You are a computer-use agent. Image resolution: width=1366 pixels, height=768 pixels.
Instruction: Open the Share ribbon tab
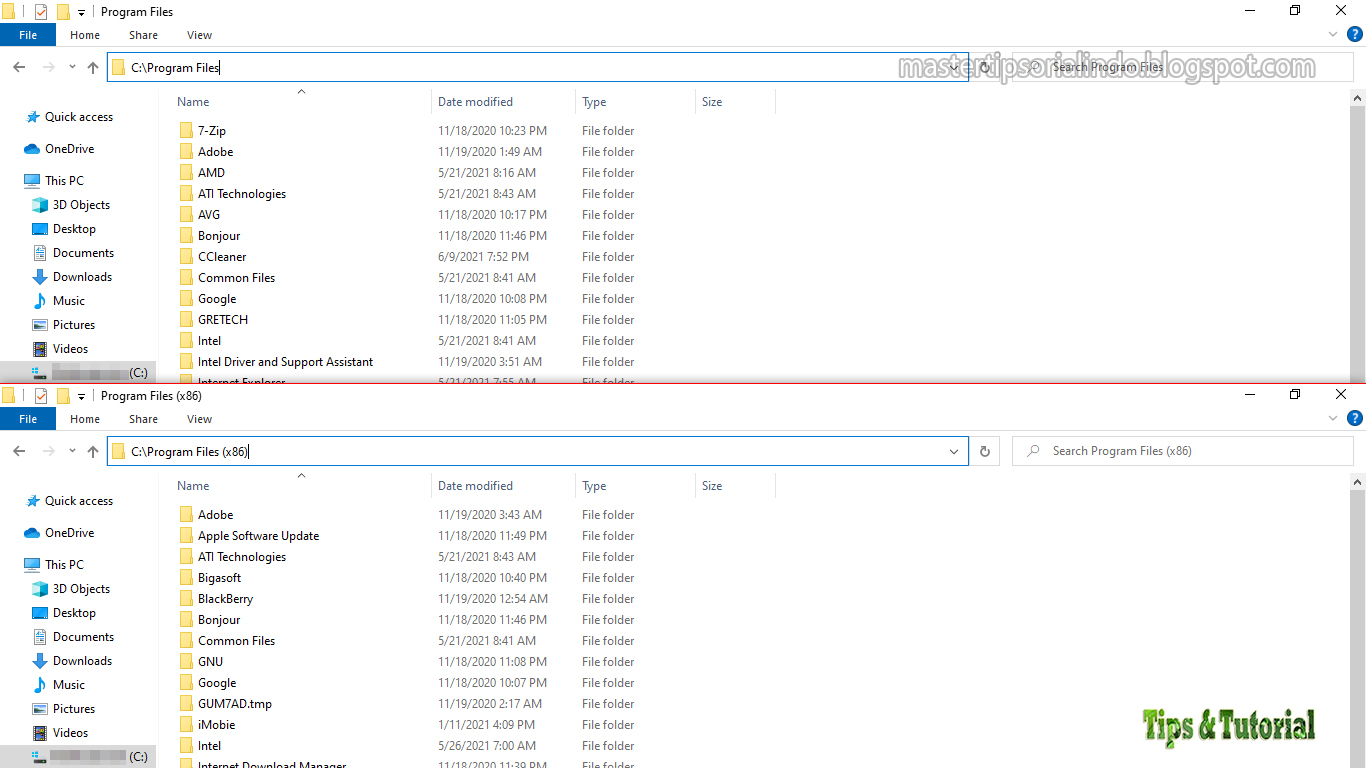(x=142, y=34)
